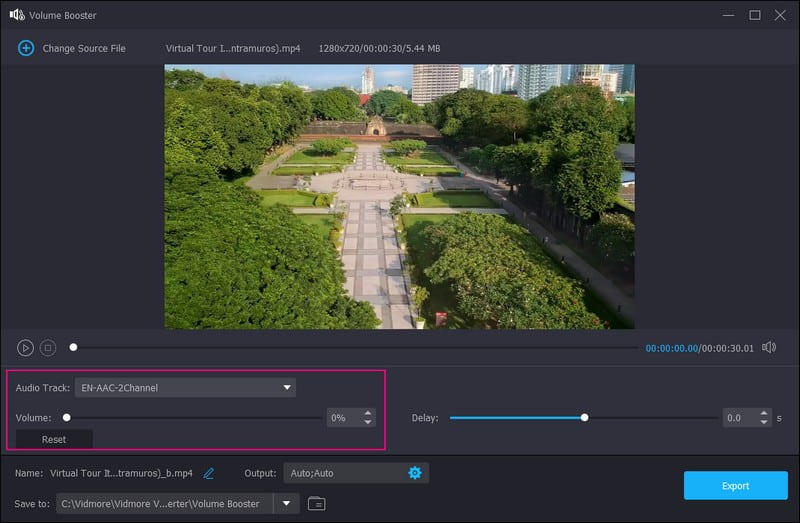Stop the video playback

coord(48,348)
